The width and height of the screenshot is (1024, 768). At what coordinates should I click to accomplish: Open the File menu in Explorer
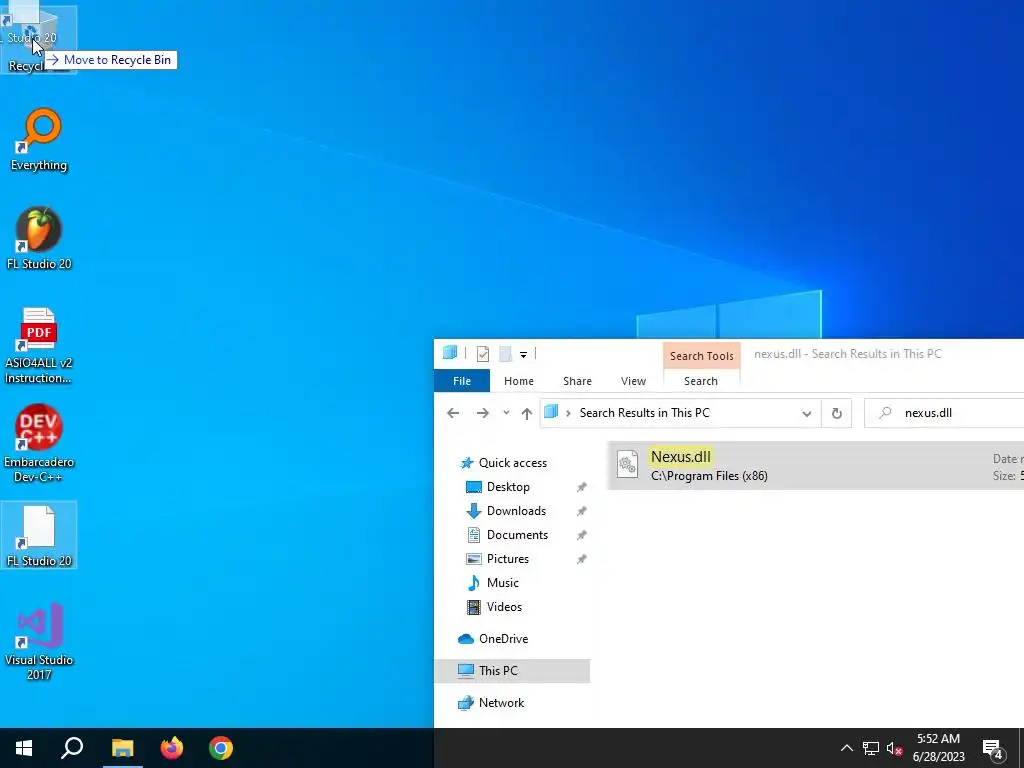pos(462,381)
